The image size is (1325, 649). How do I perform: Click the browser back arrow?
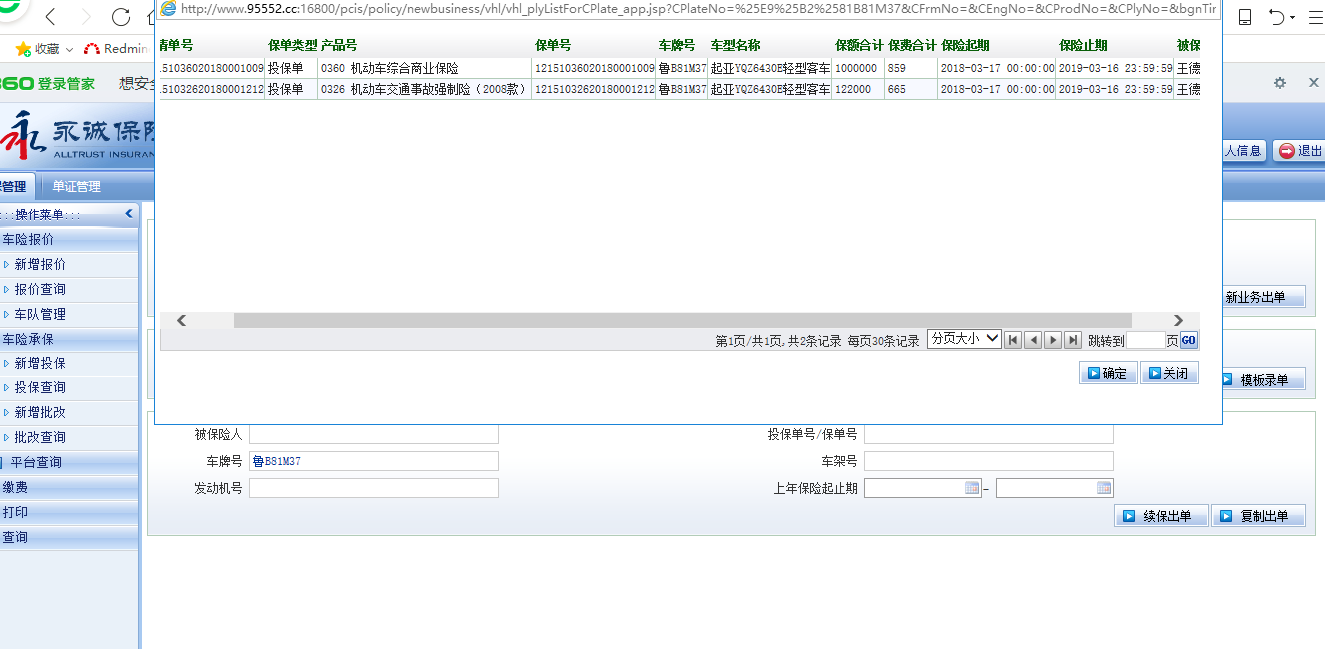pyautogui.click(x=51, y=17)
